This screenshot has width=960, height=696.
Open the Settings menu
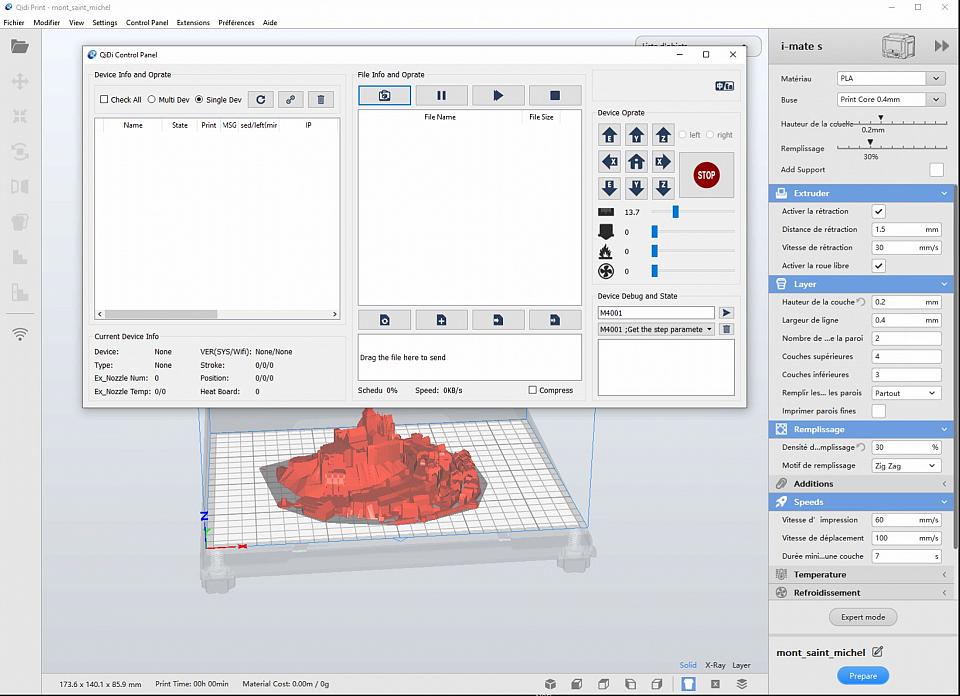[x=105, y=23]
